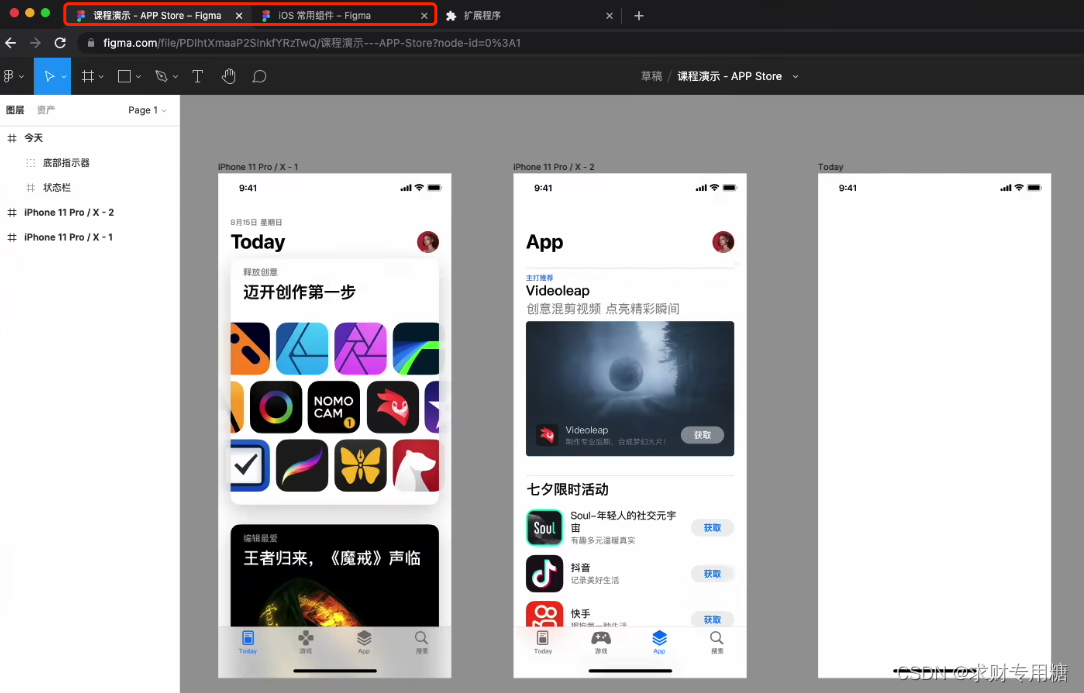1084x693 pixels.
Task: Click 游戏 tab icon in first frame
Action: (x=306, y=638)
